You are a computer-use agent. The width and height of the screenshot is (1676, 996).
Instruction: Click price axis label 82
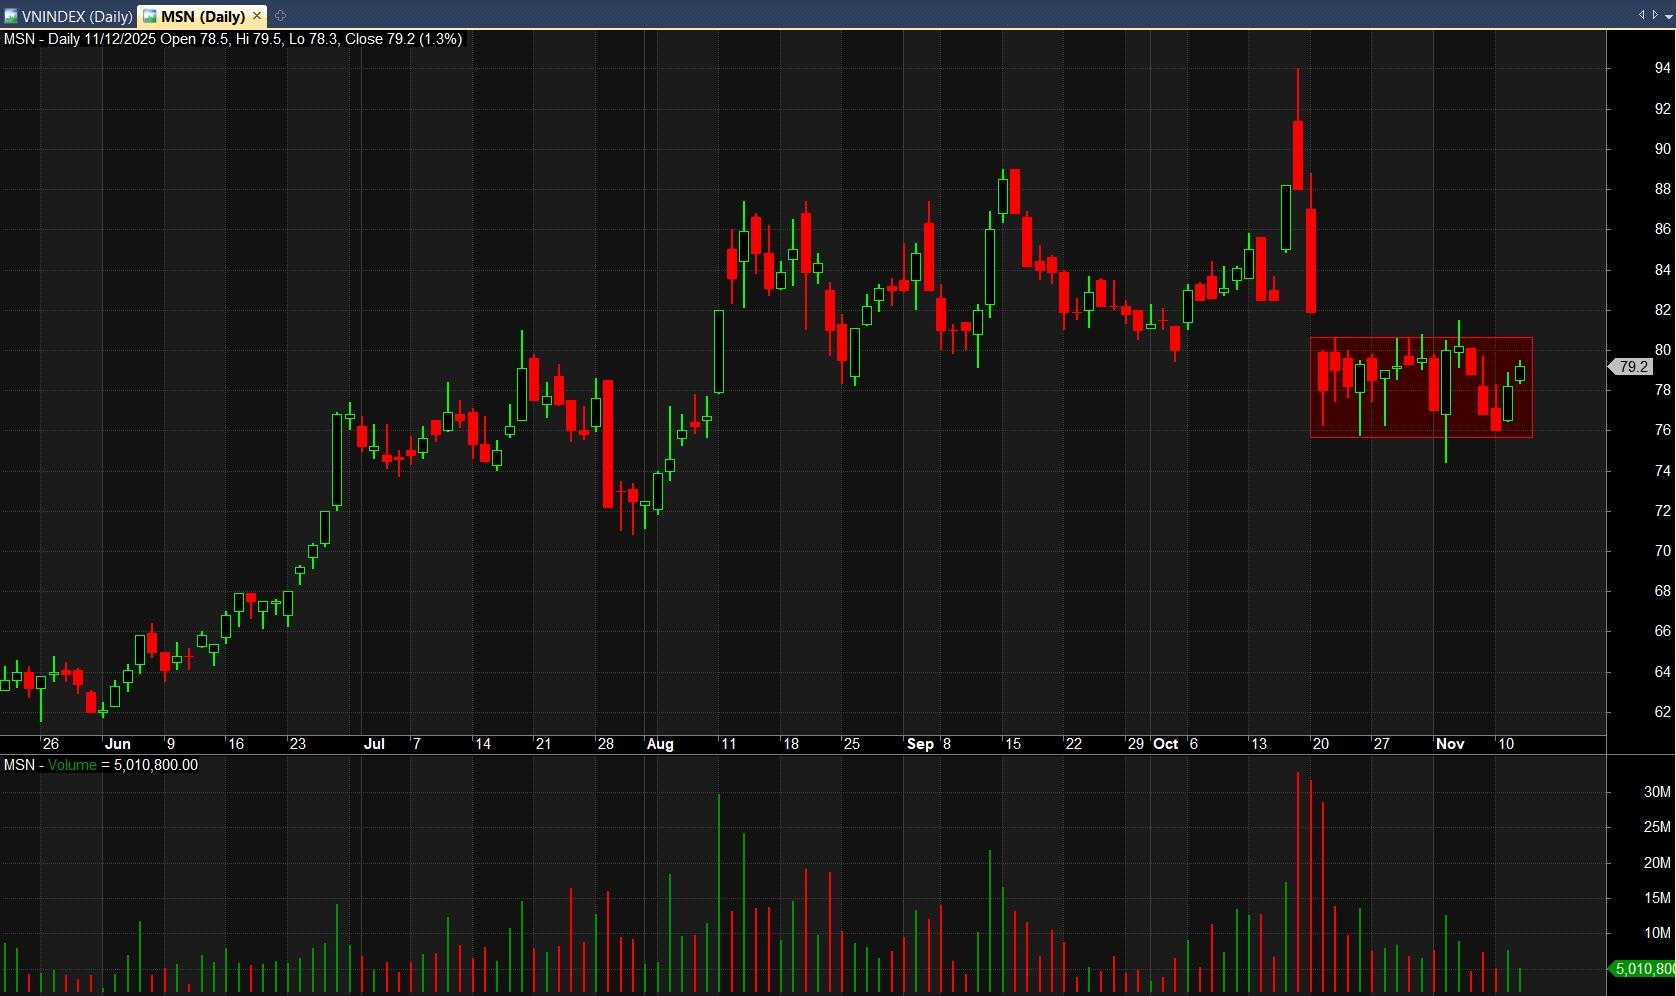coord(1662,310)
